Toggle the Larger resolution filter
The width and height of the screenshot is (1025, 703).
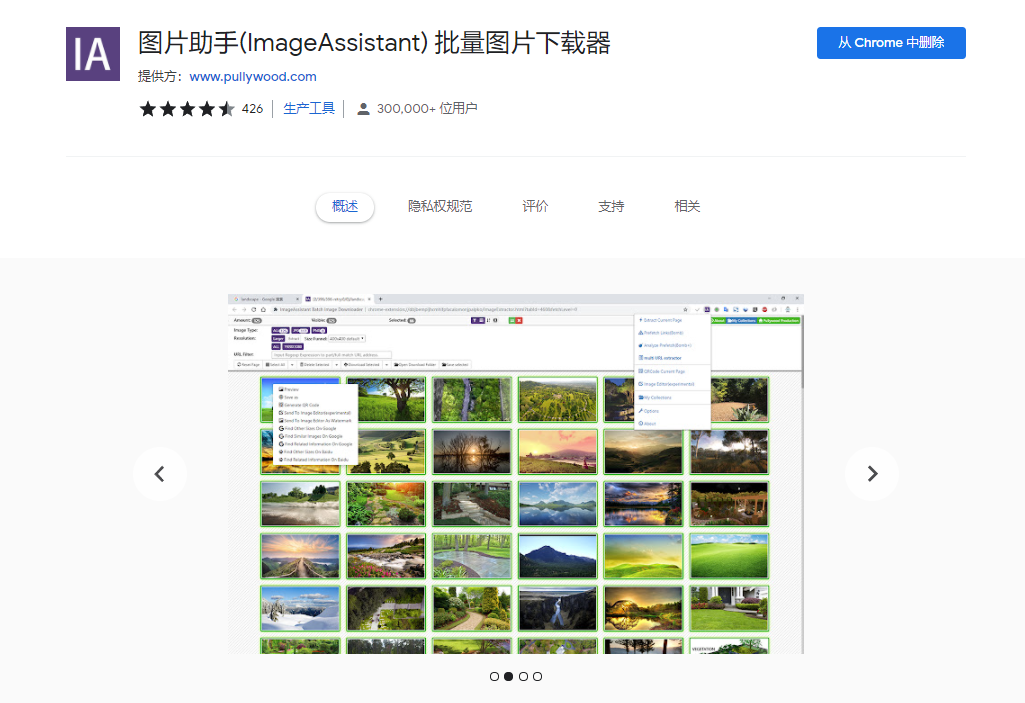point(280,338)
